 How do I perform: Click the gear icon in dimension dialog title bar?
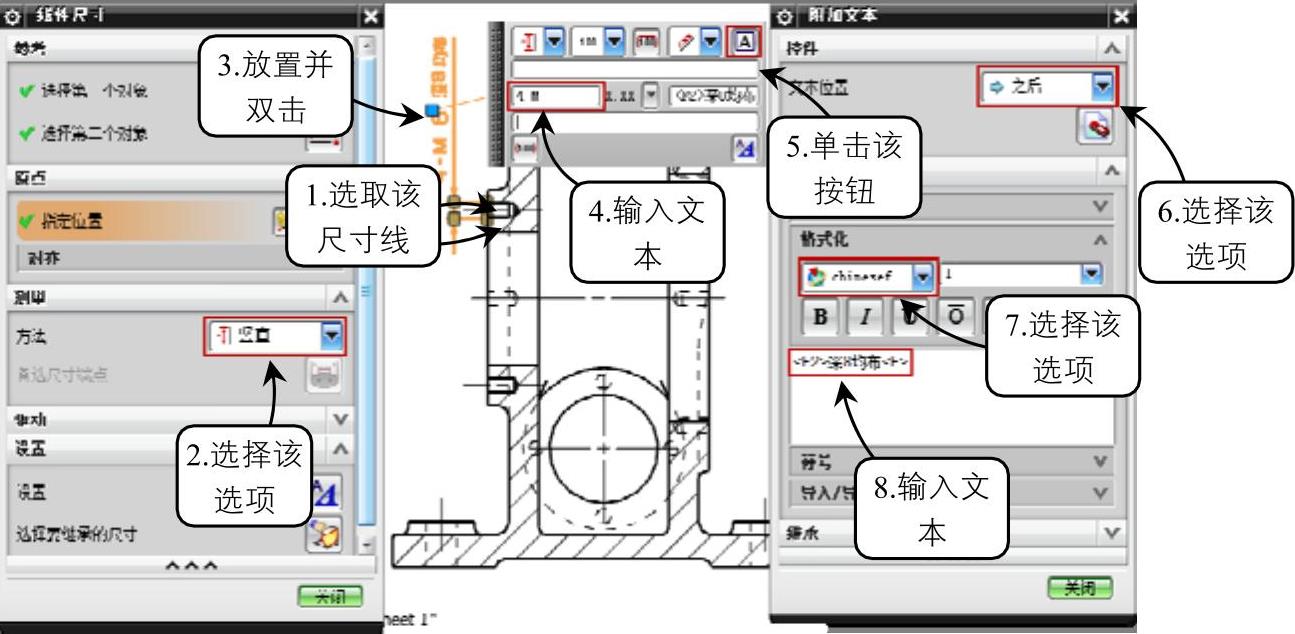14,16
